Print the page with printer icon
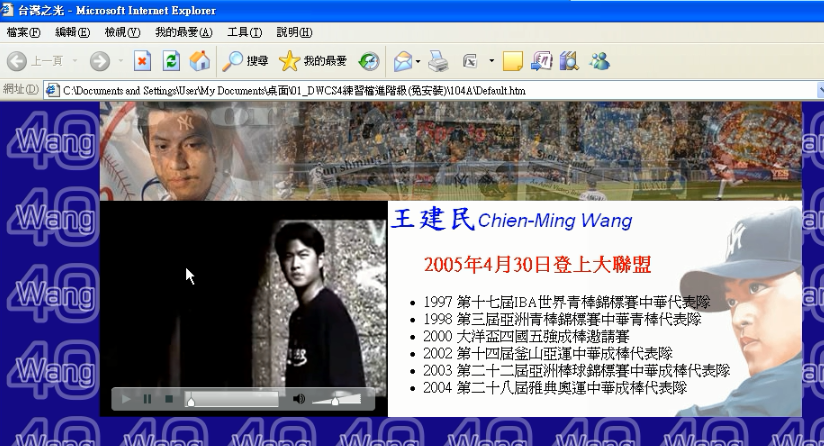Viewport: 824px width, 446px height. click(x=438, y=61)
